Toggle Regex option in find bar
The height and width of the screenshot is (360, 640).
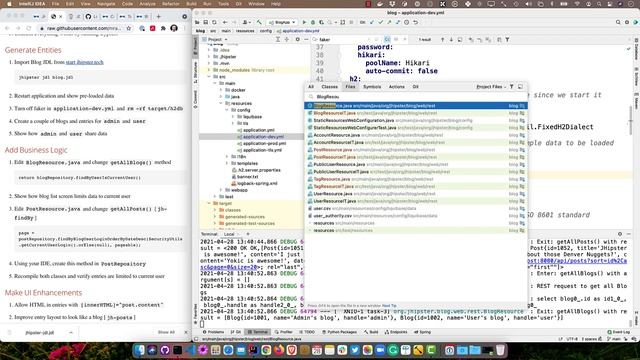(404, 40)
